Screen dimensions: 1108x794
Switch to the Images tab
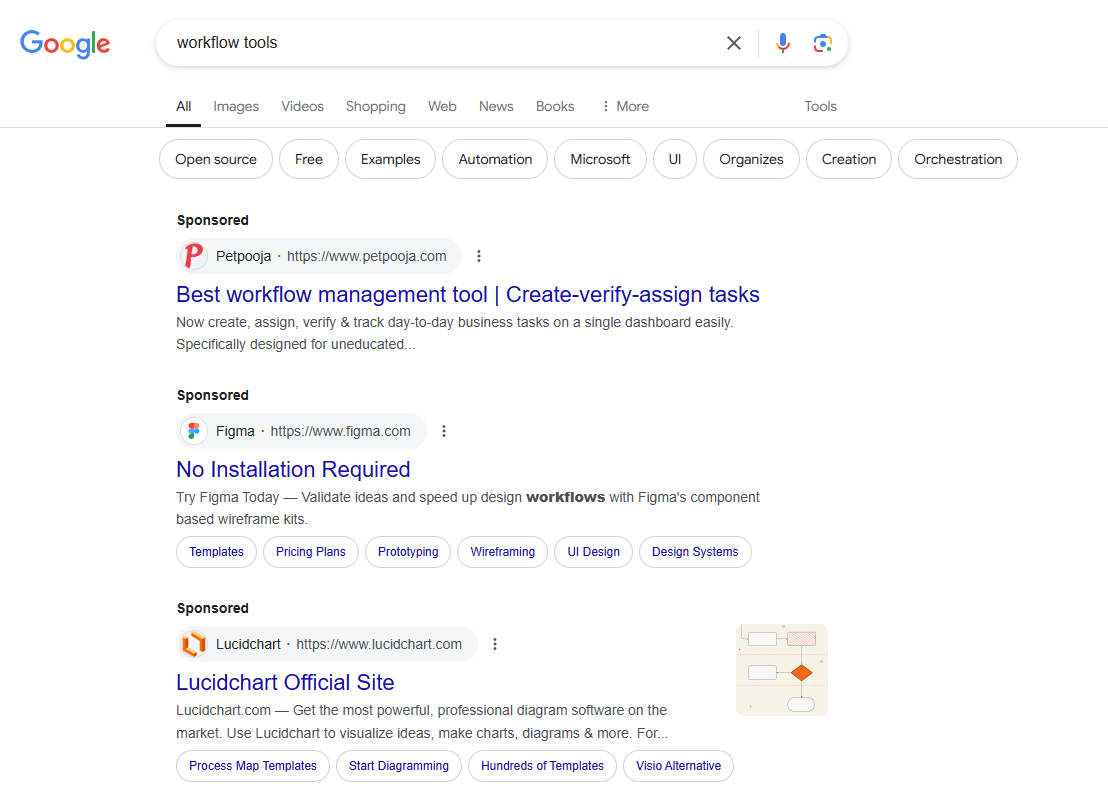236,106
